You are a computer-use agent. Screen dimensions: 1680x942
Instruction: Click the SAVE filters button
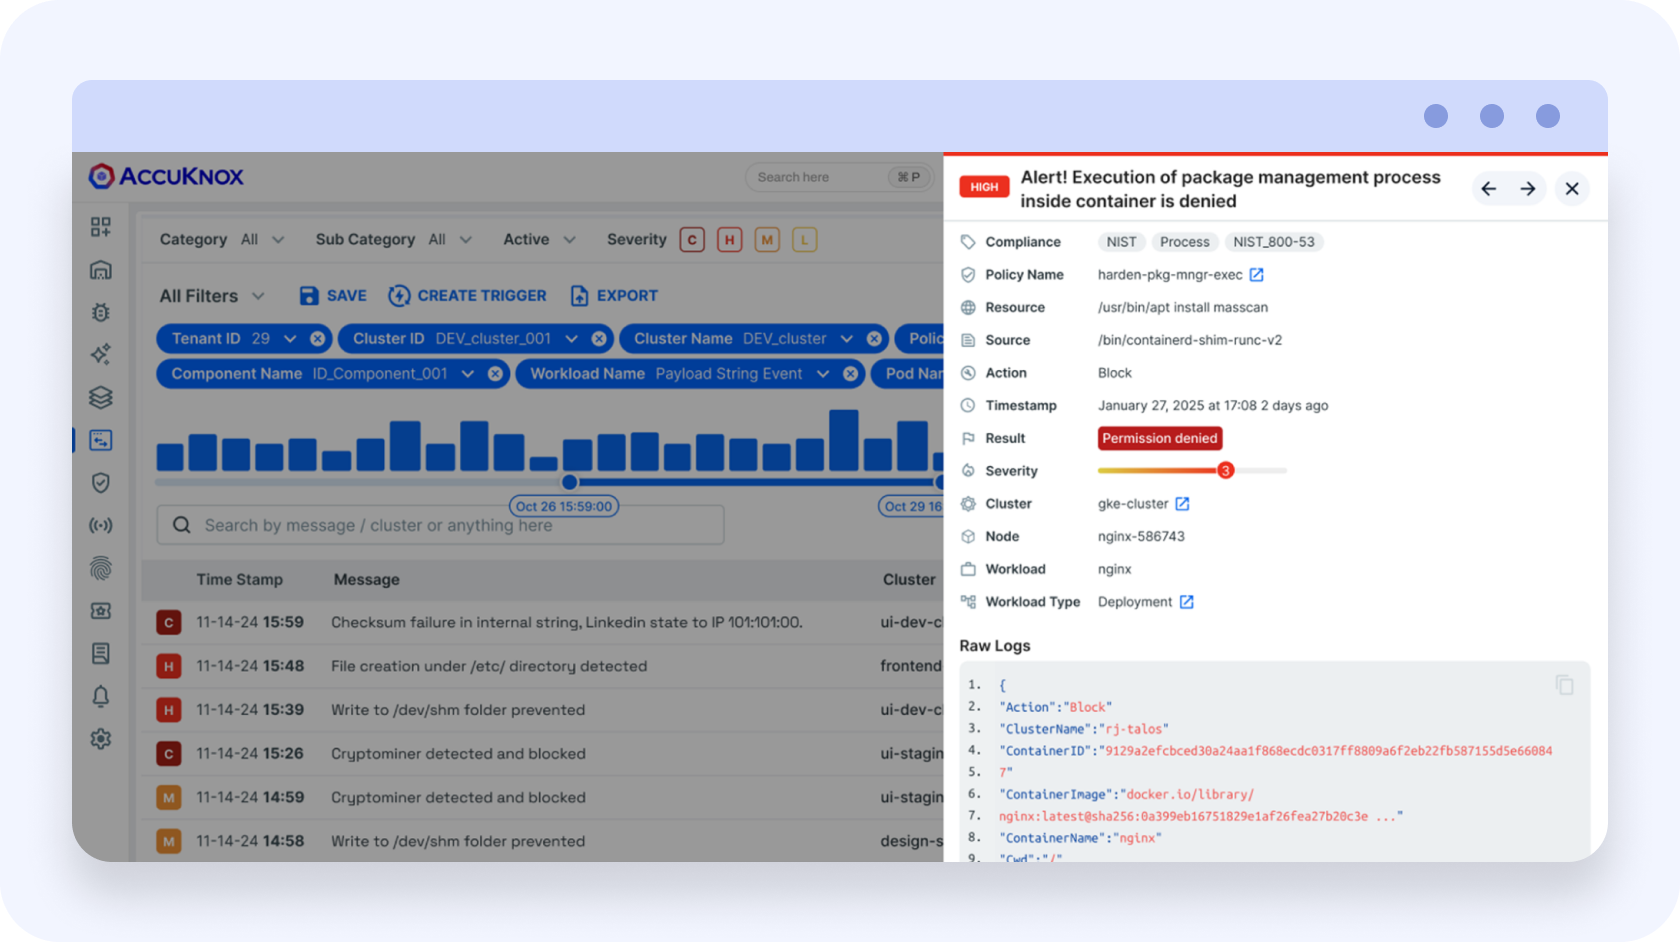tap(333, 296)
